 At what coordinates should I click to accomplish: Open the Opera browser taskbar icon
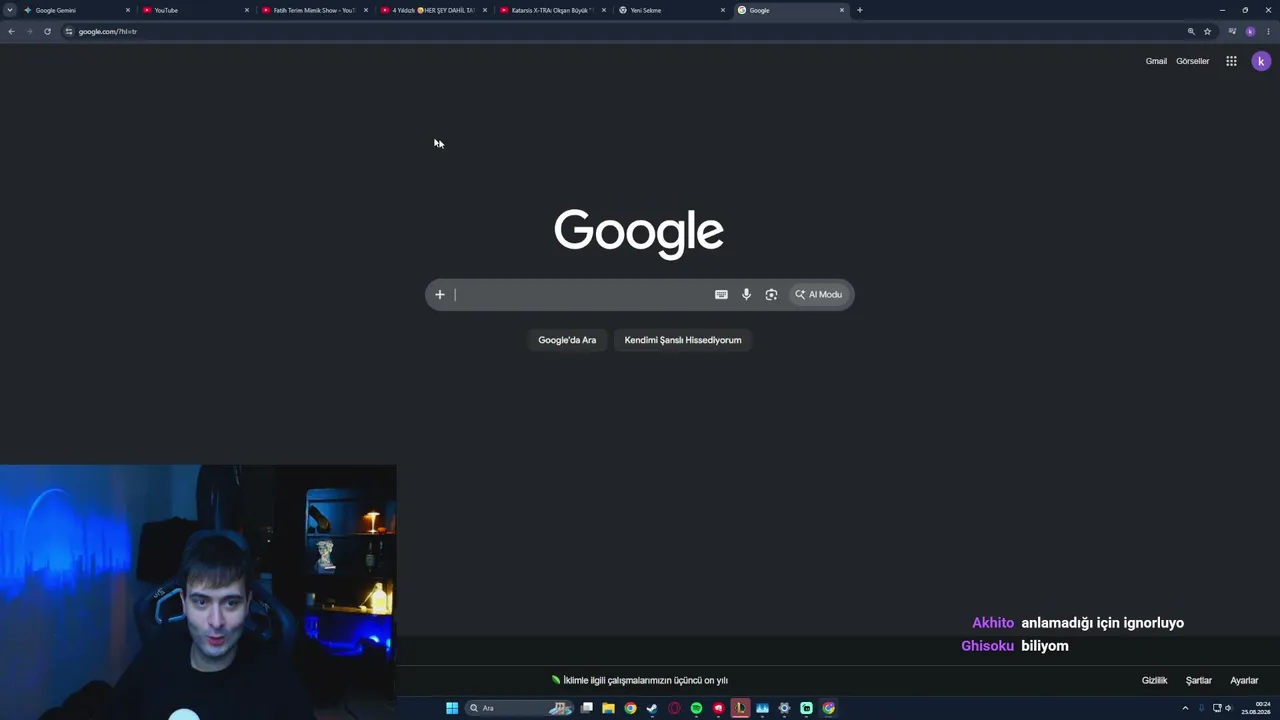[x=674, y=708]
